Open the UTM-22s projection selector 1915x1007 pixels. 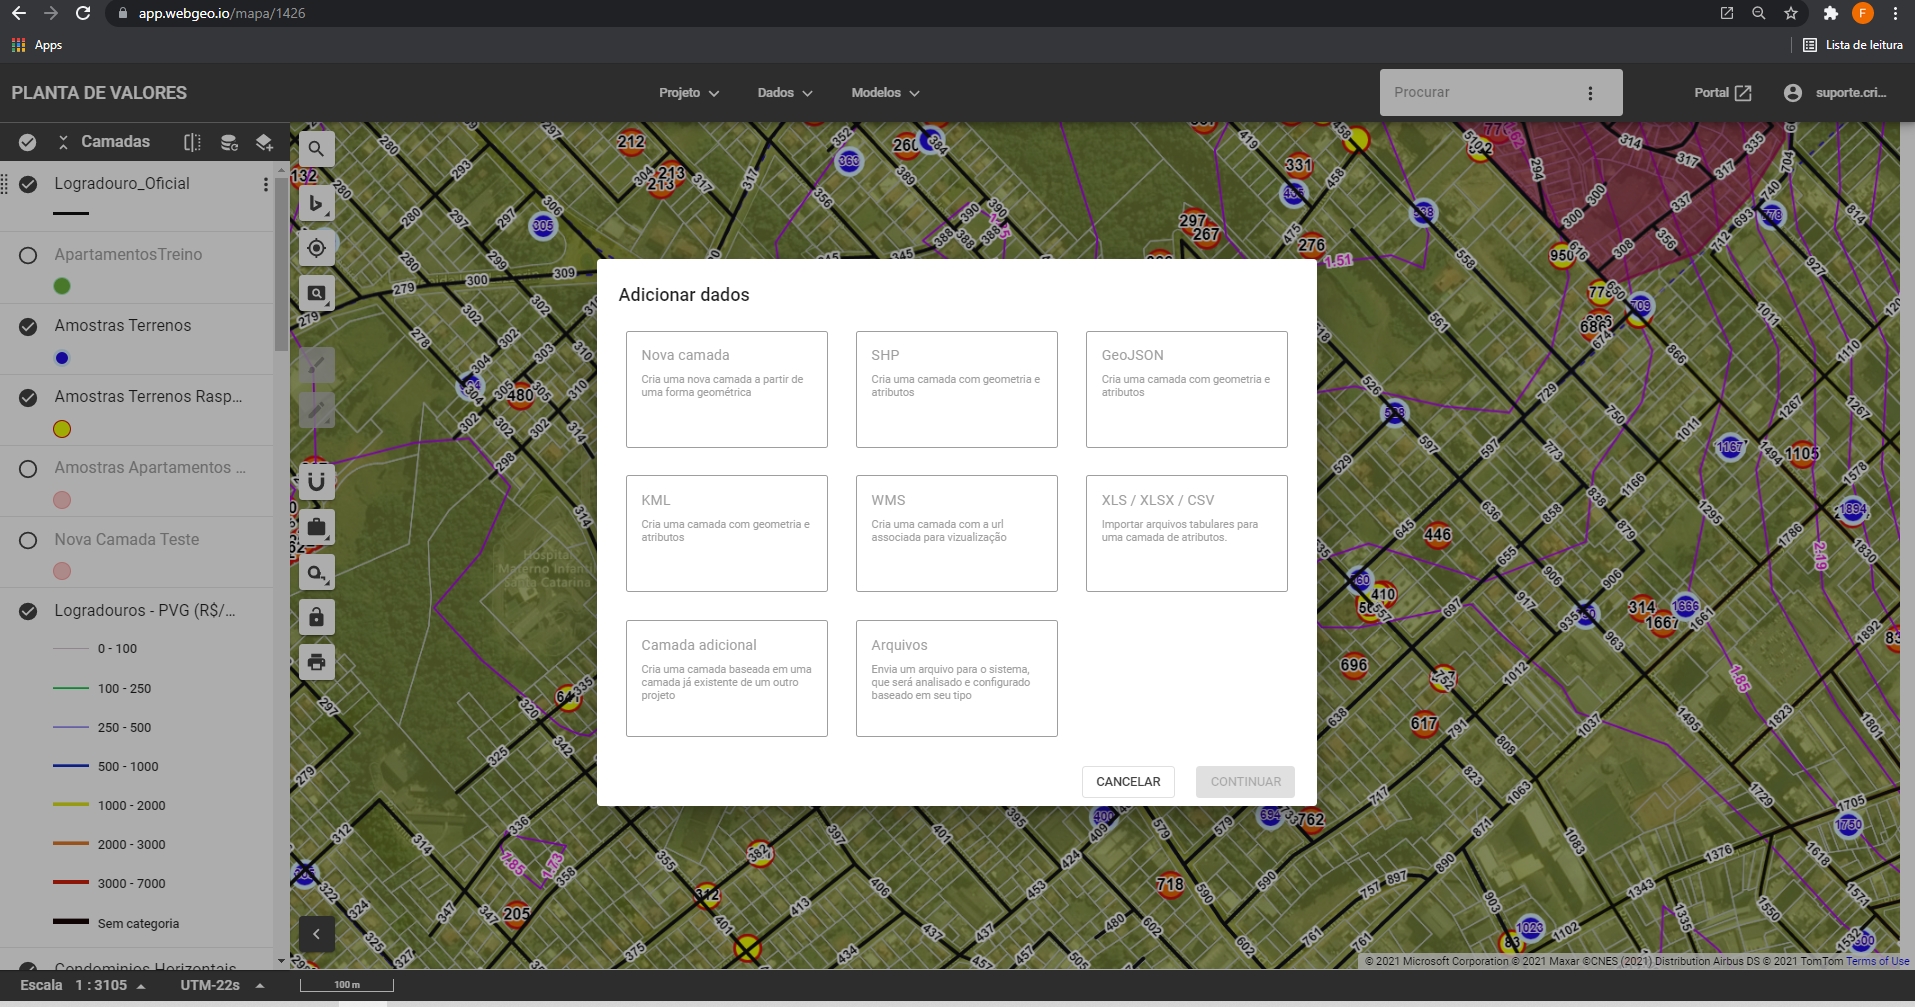(x=222, y=985)
